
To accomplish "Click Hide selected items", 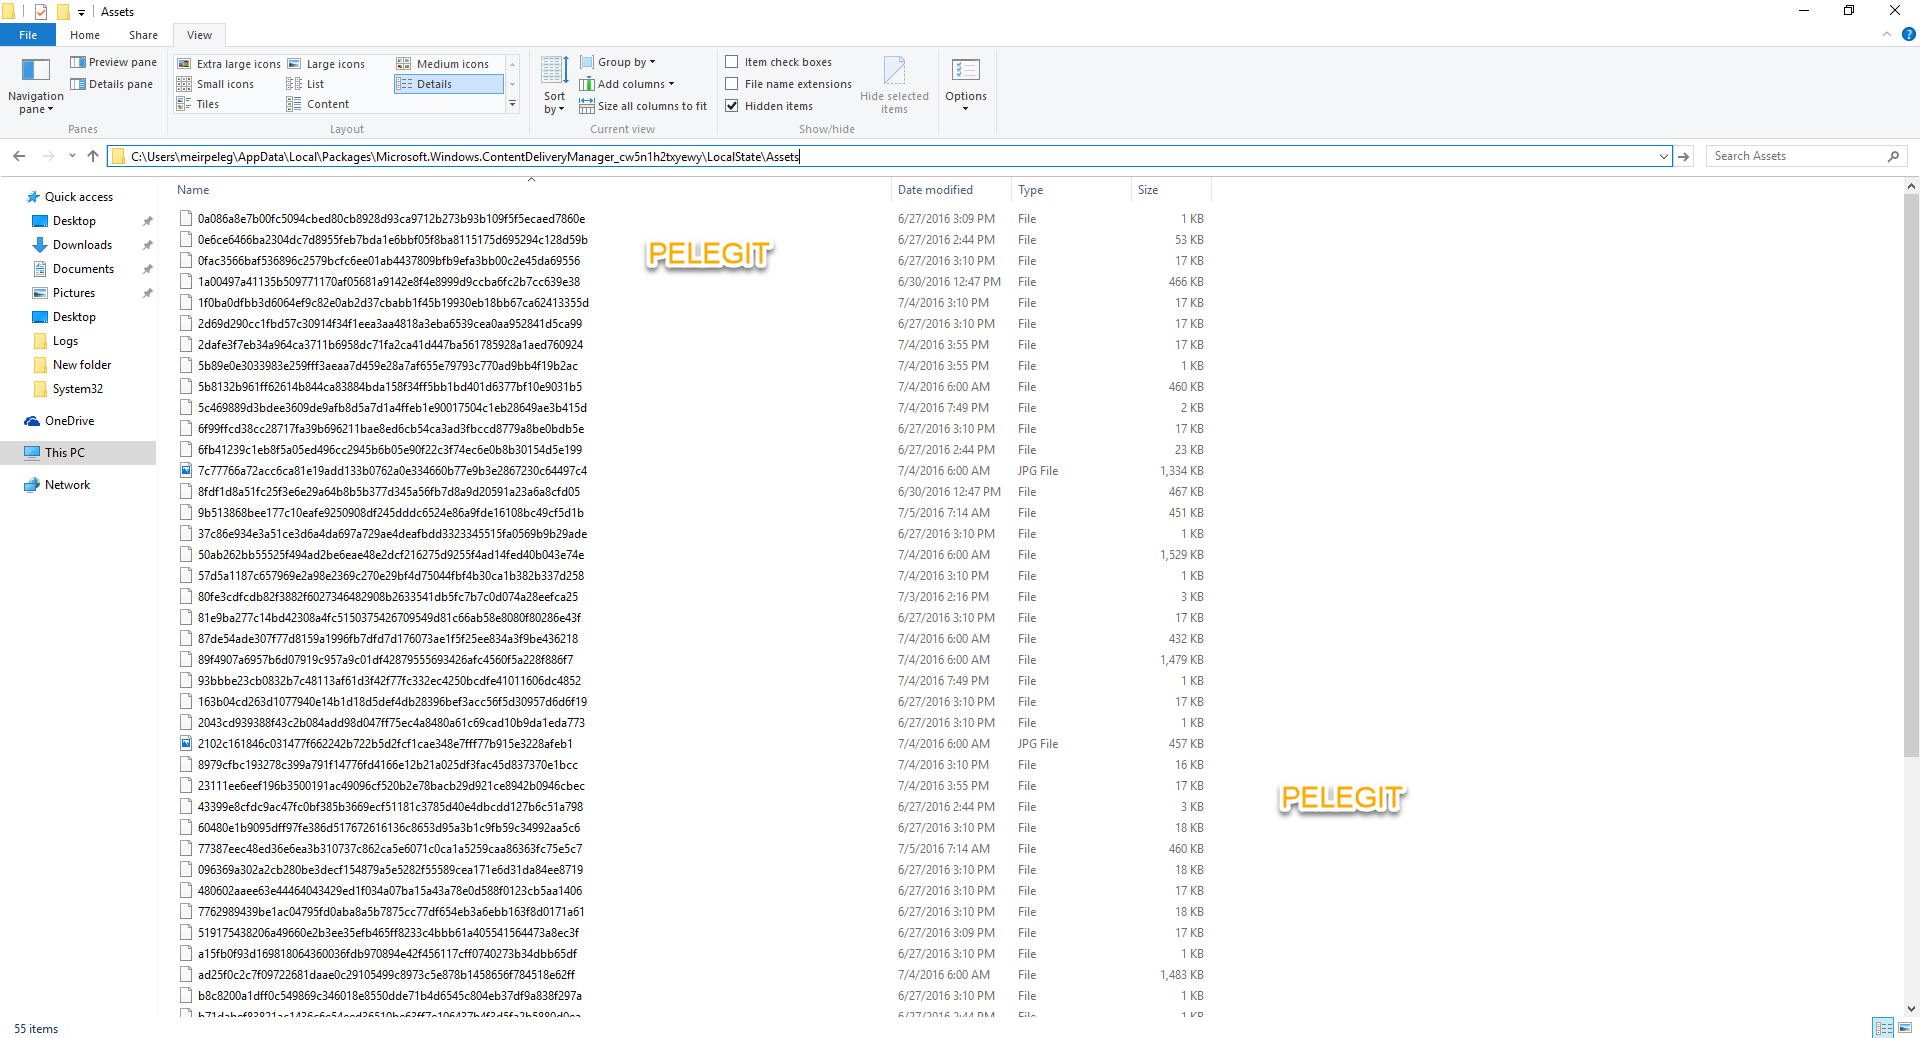I will 894,86.
